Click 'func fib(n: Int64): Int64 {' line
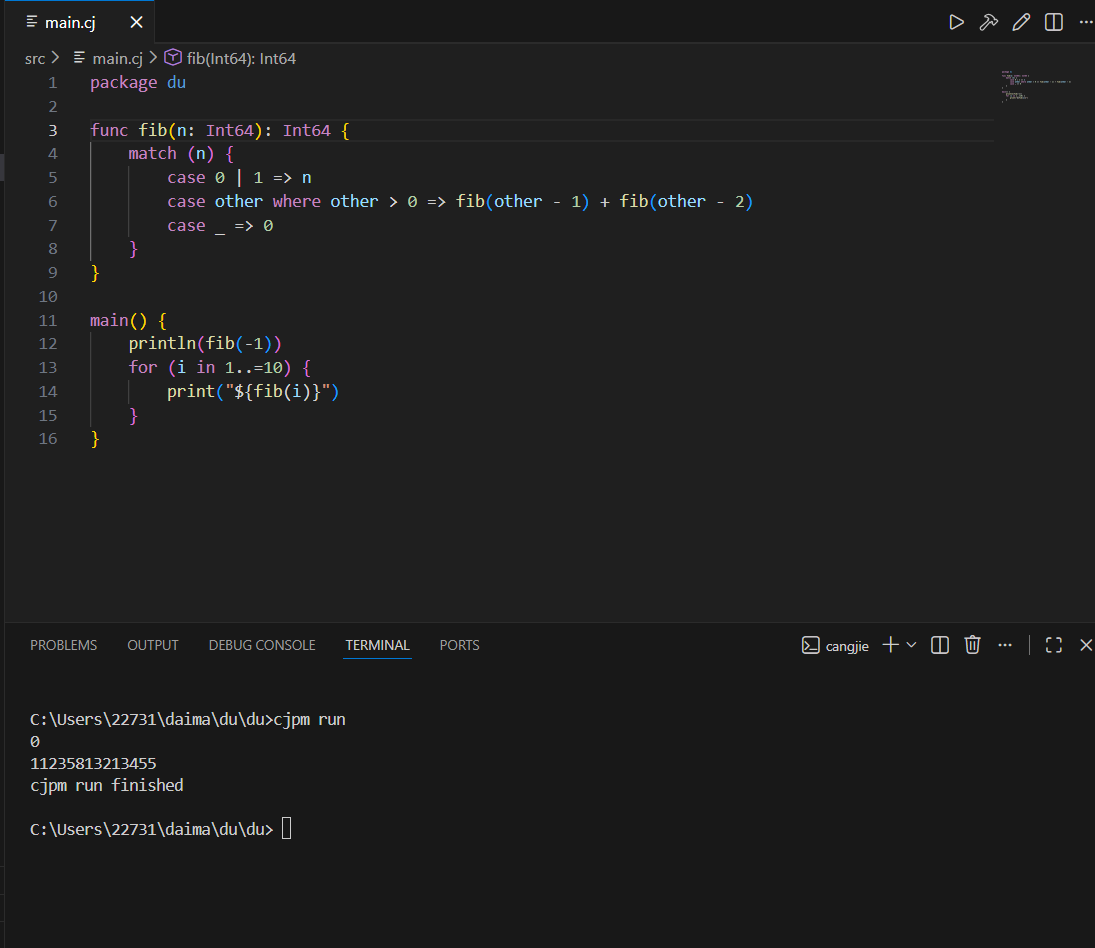 [219, 131]
